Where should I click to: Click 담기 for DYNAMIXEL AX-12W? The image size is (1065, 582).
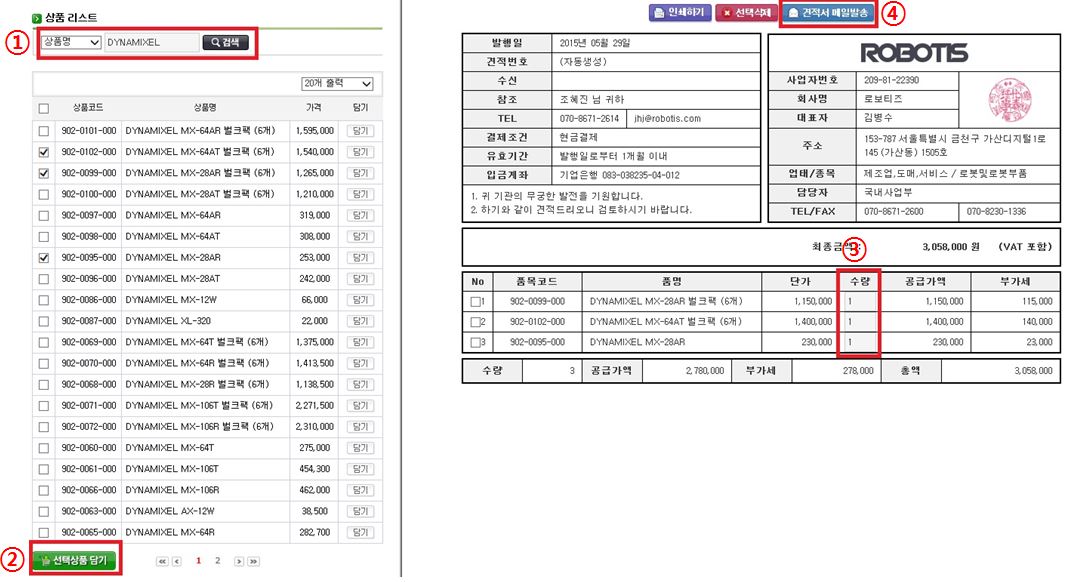[360, 511]
